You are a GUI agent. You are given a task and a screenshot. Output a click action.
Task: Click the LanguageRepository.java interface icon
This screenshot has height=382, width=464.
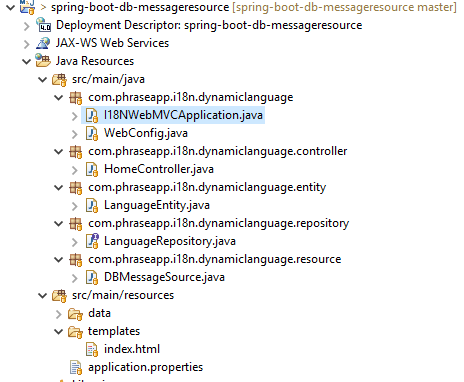click(x=92, y=241)
